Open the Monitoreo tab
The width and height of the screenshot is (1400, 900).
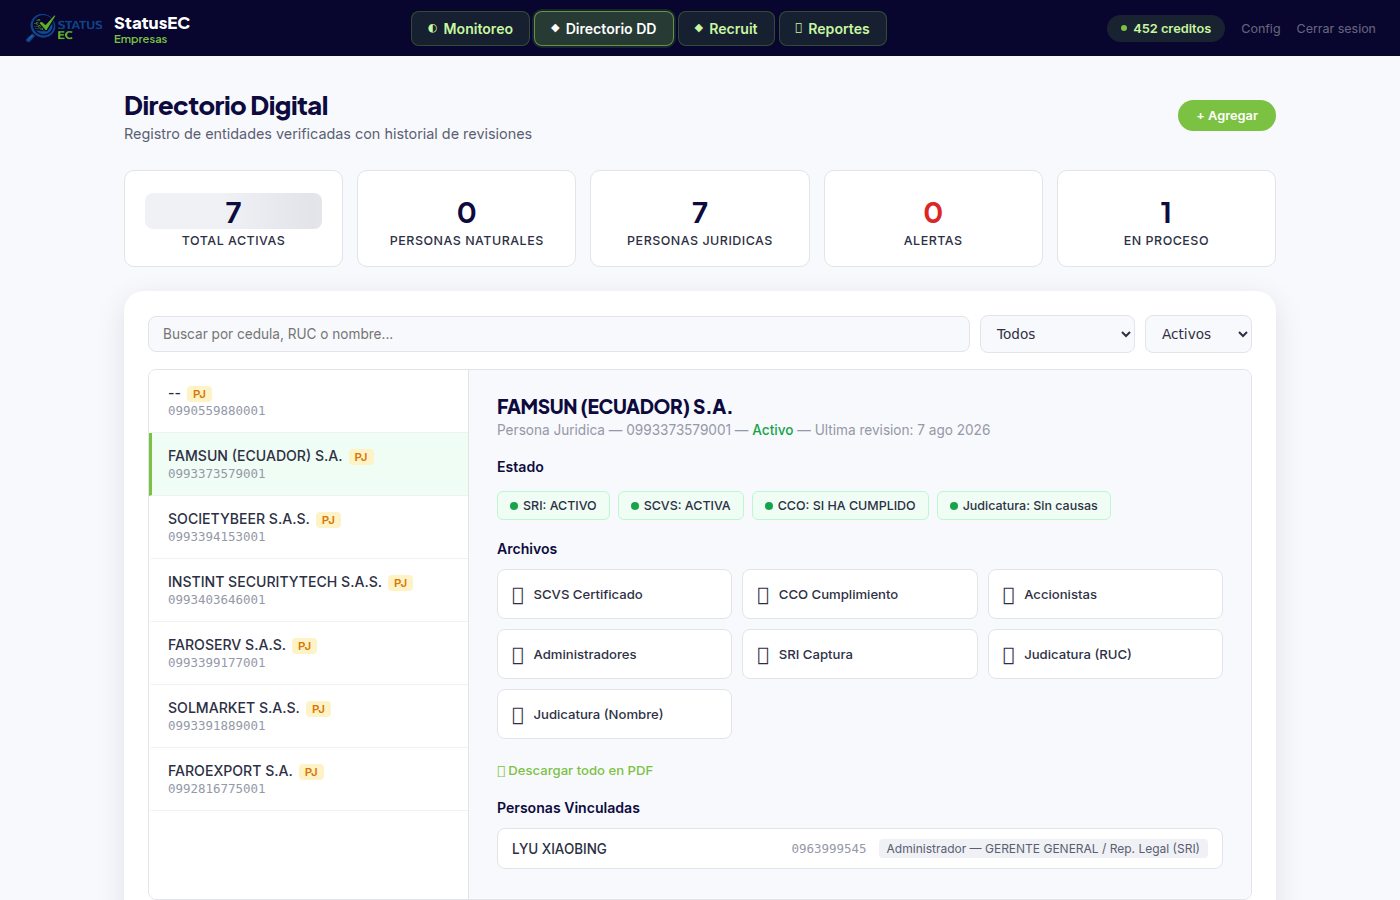click(470, 29)
